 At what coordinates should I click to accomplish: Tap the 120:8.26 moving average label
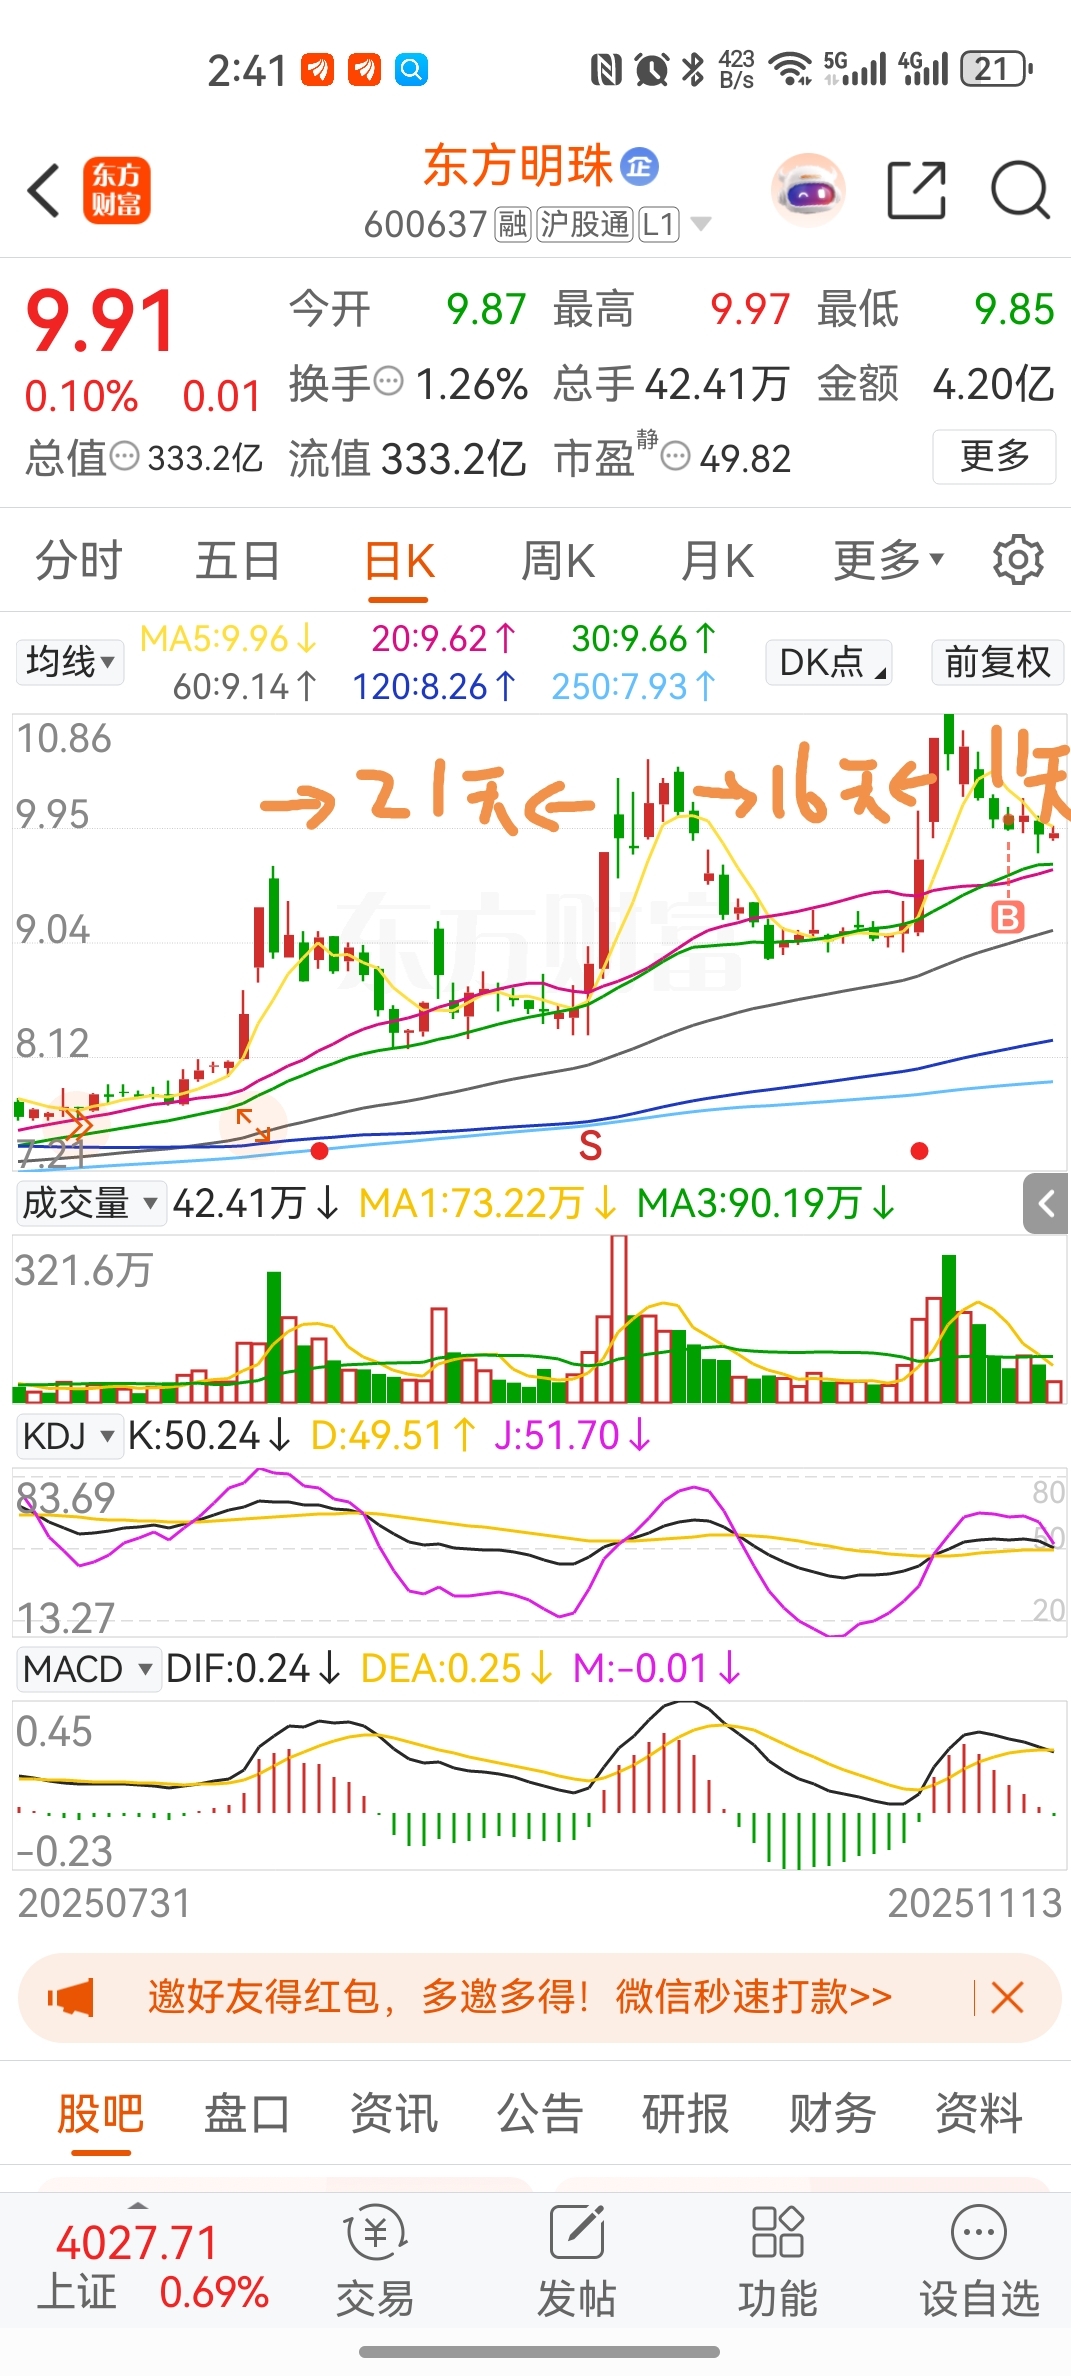pyautogui.click(x=434, y=687)
